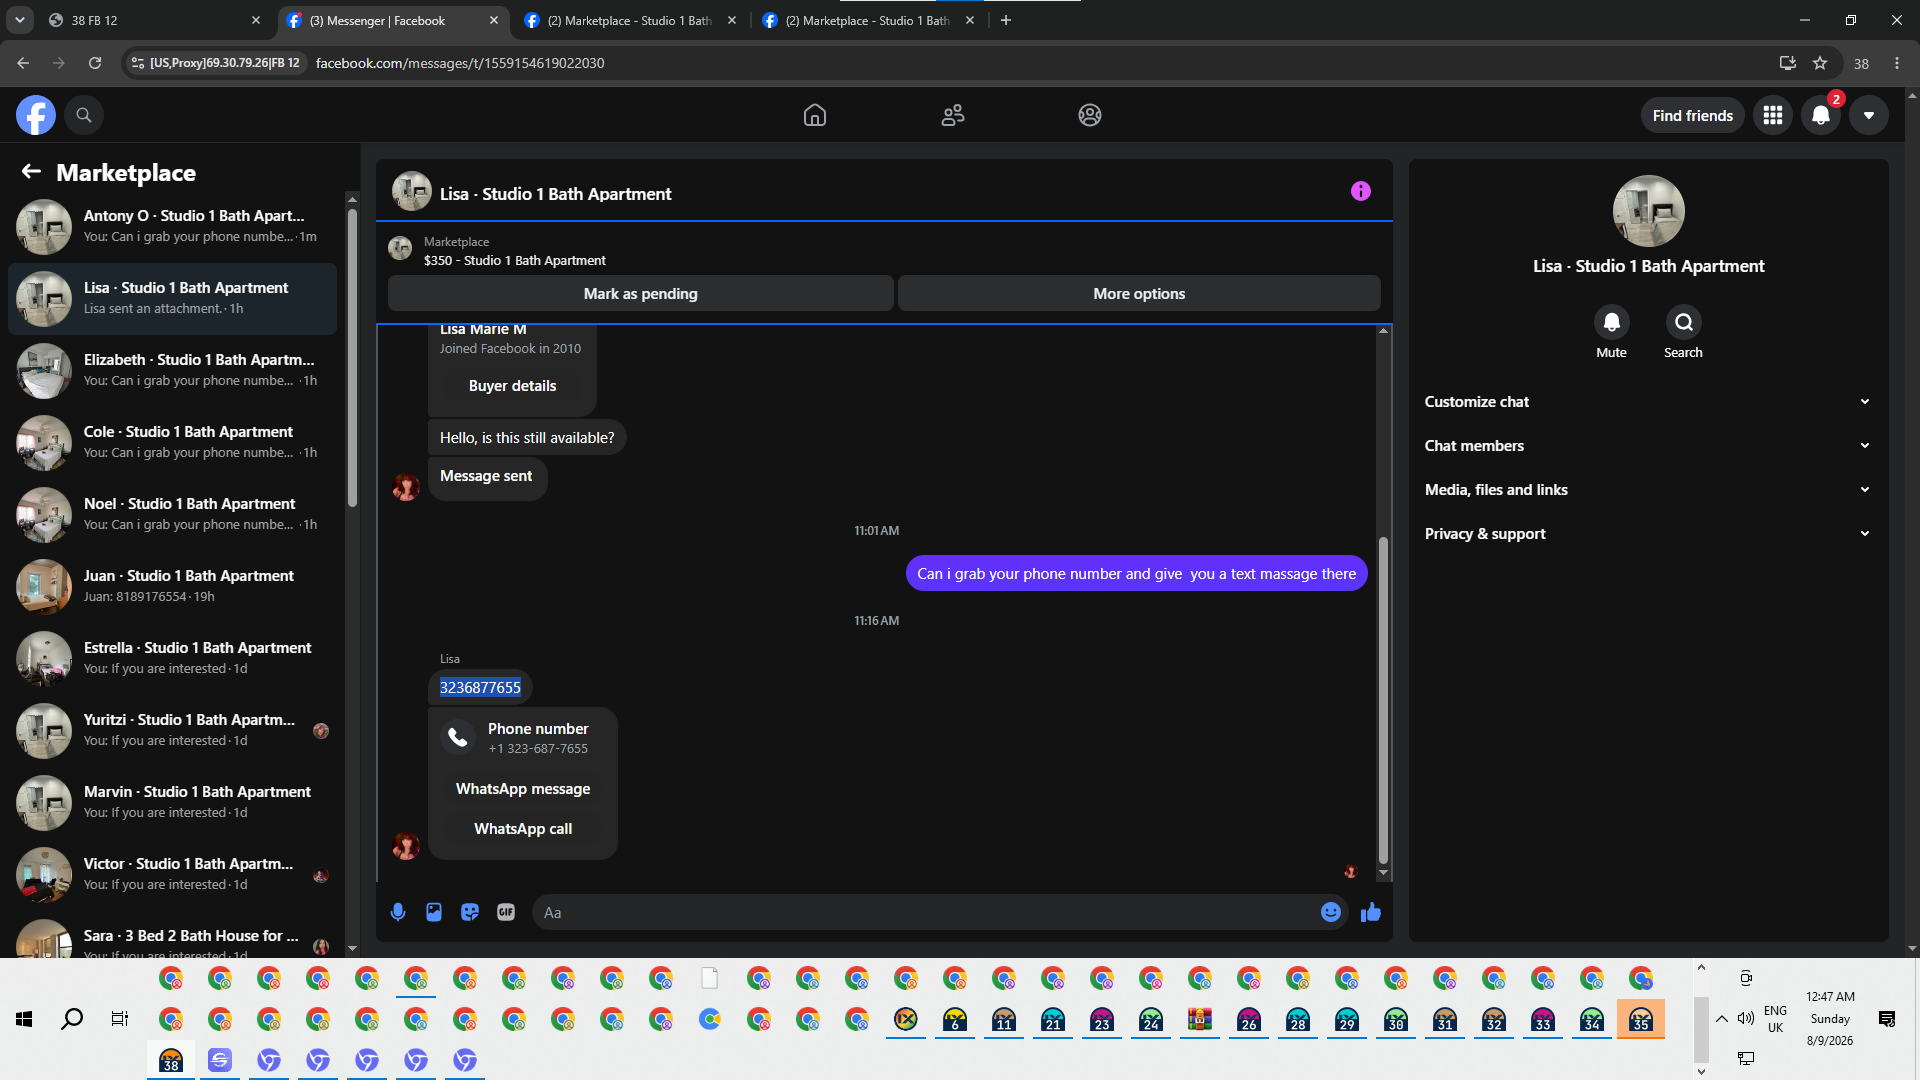1920x1080 pixels.
Task: Search in the Lisa conversation
Action: [1684, 322]
